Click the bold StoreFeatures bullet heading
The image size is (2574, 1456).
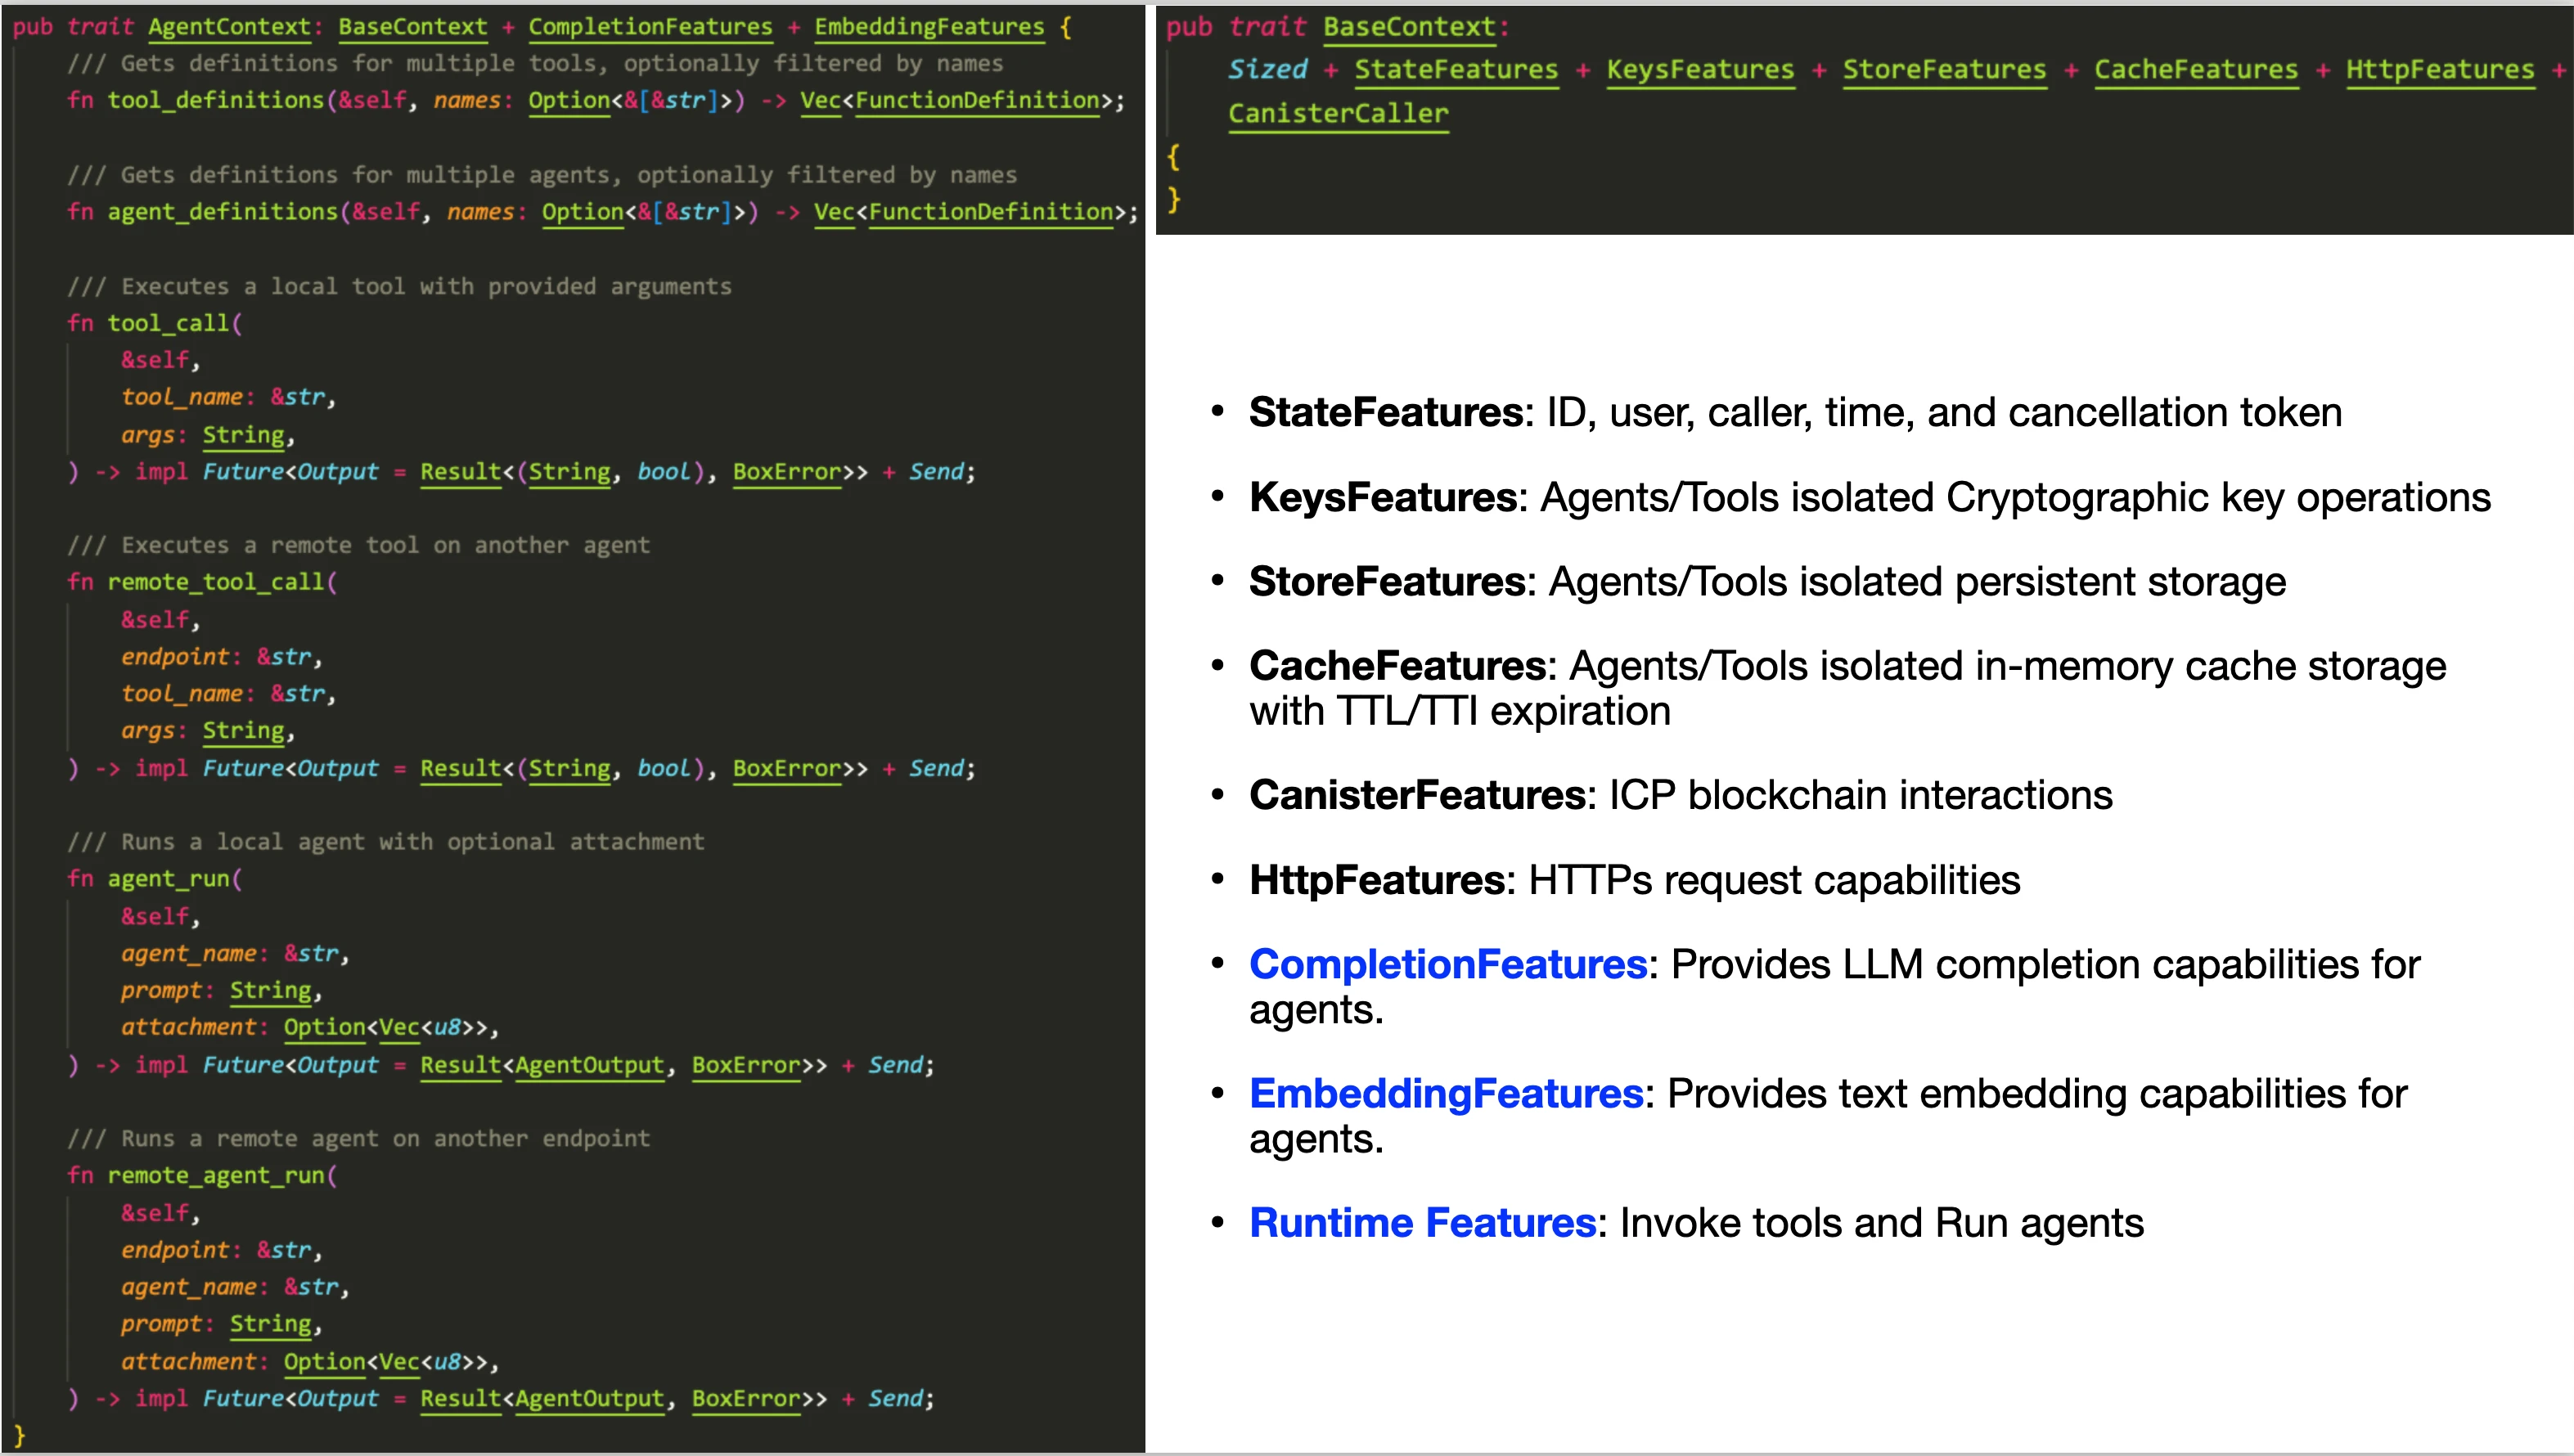coord(1387,581)
